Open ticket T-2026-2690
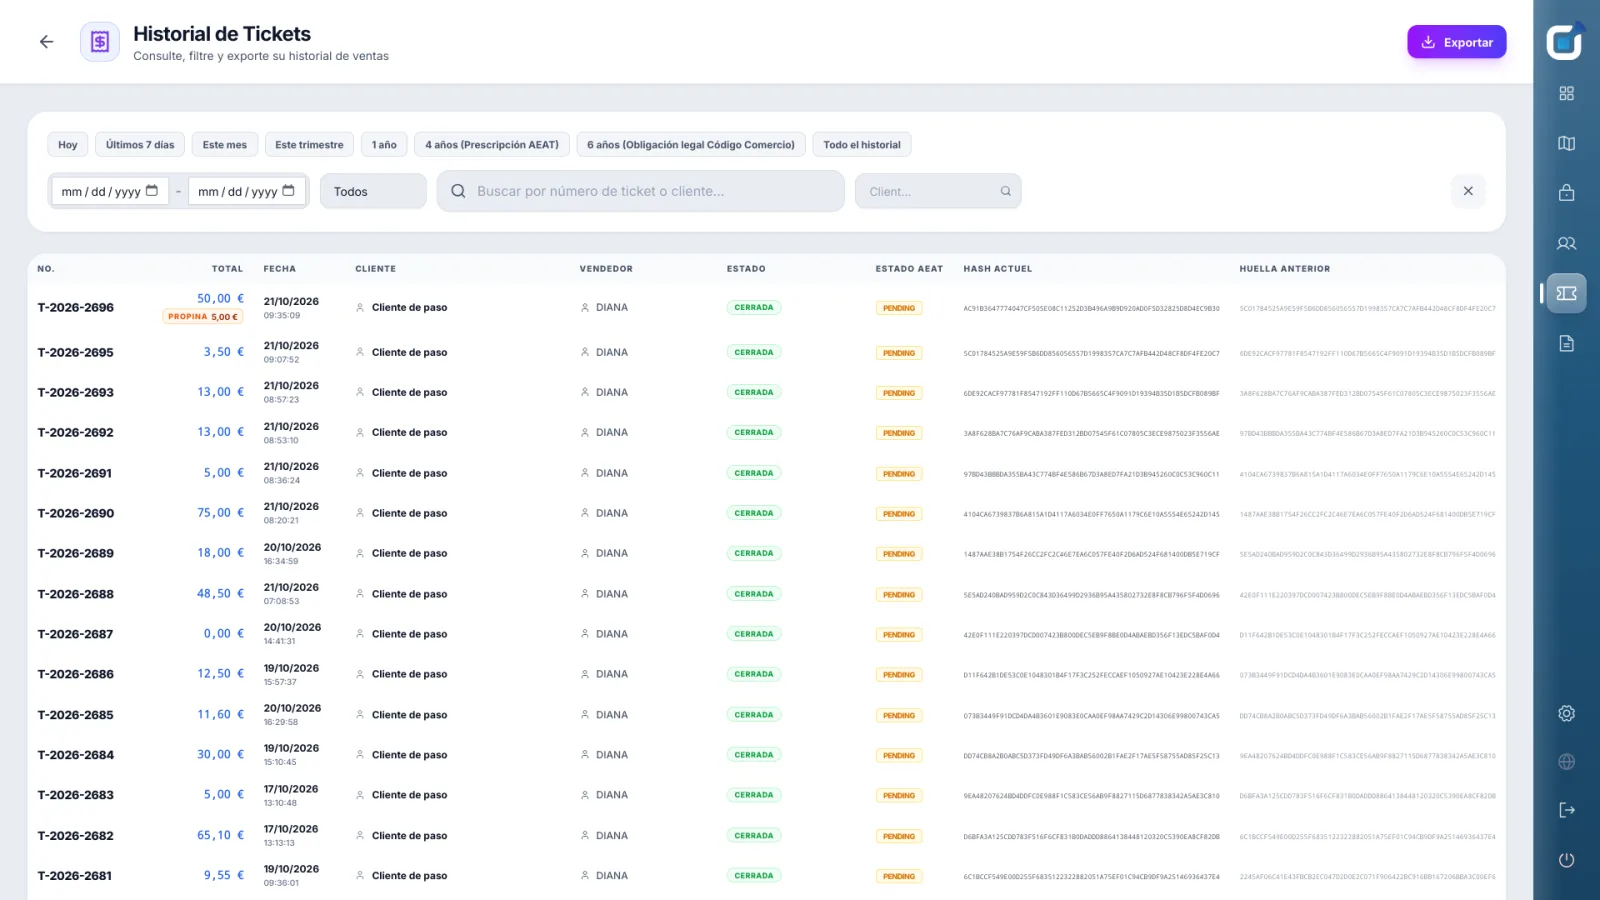Image resolution: width=1600 pixels, height=900 pixels. [76, 514]
